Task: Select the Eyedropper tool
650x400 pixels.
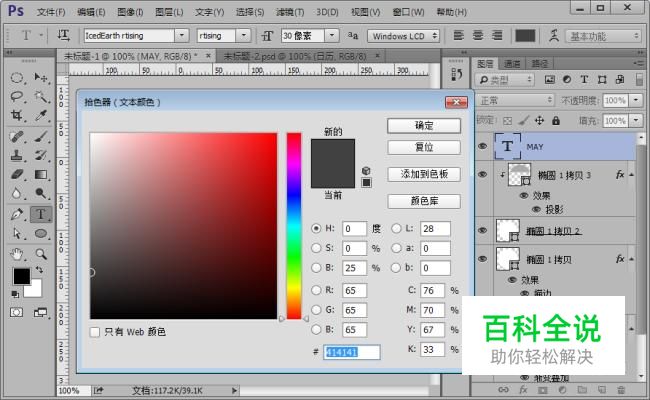Action: [x=41, y=115]
